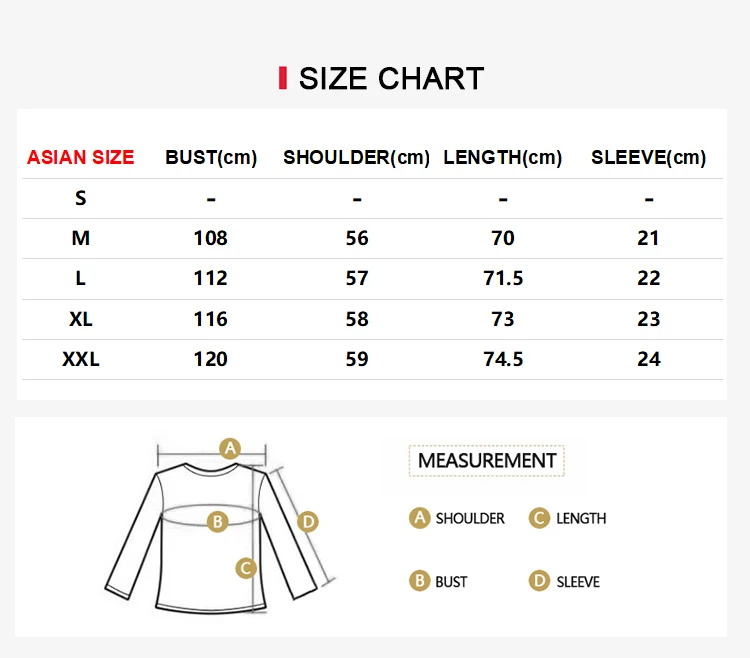Viewport: 750px width, 658px height.
Task: Click the red bar beside SIZE CHART title
Action: pos(283,78)
